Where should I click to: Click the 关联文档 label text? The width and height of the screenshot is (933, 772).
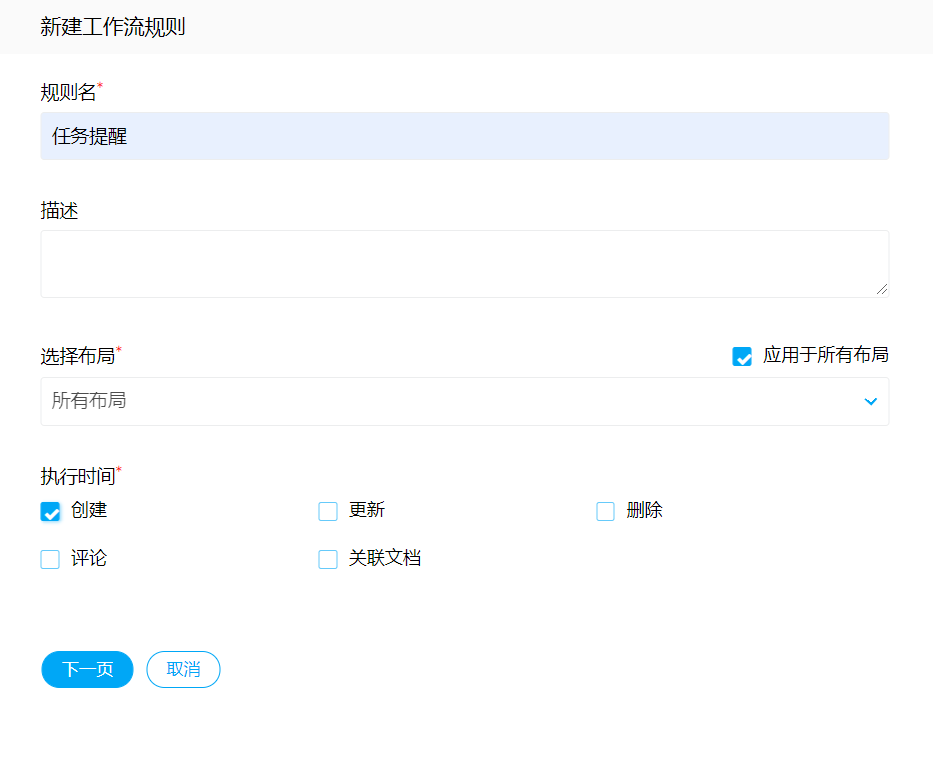click(x=385, y=559)
